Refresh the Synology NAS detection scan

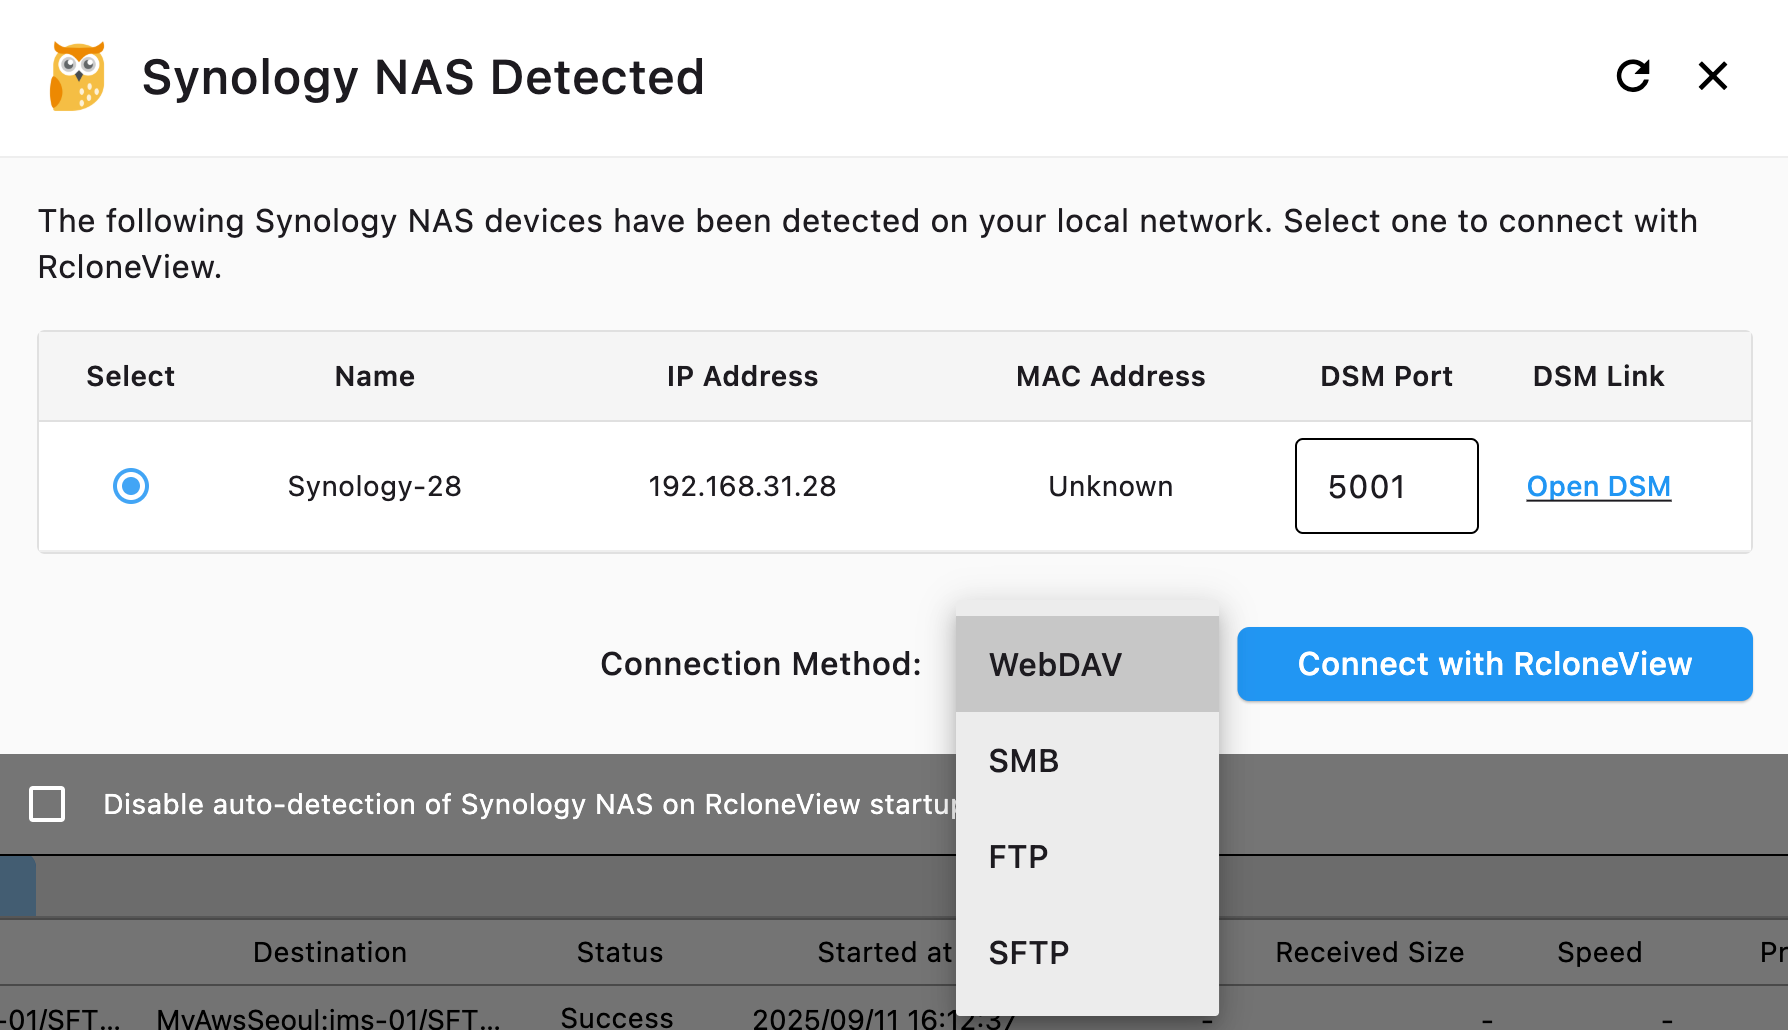pos(1632,76)
